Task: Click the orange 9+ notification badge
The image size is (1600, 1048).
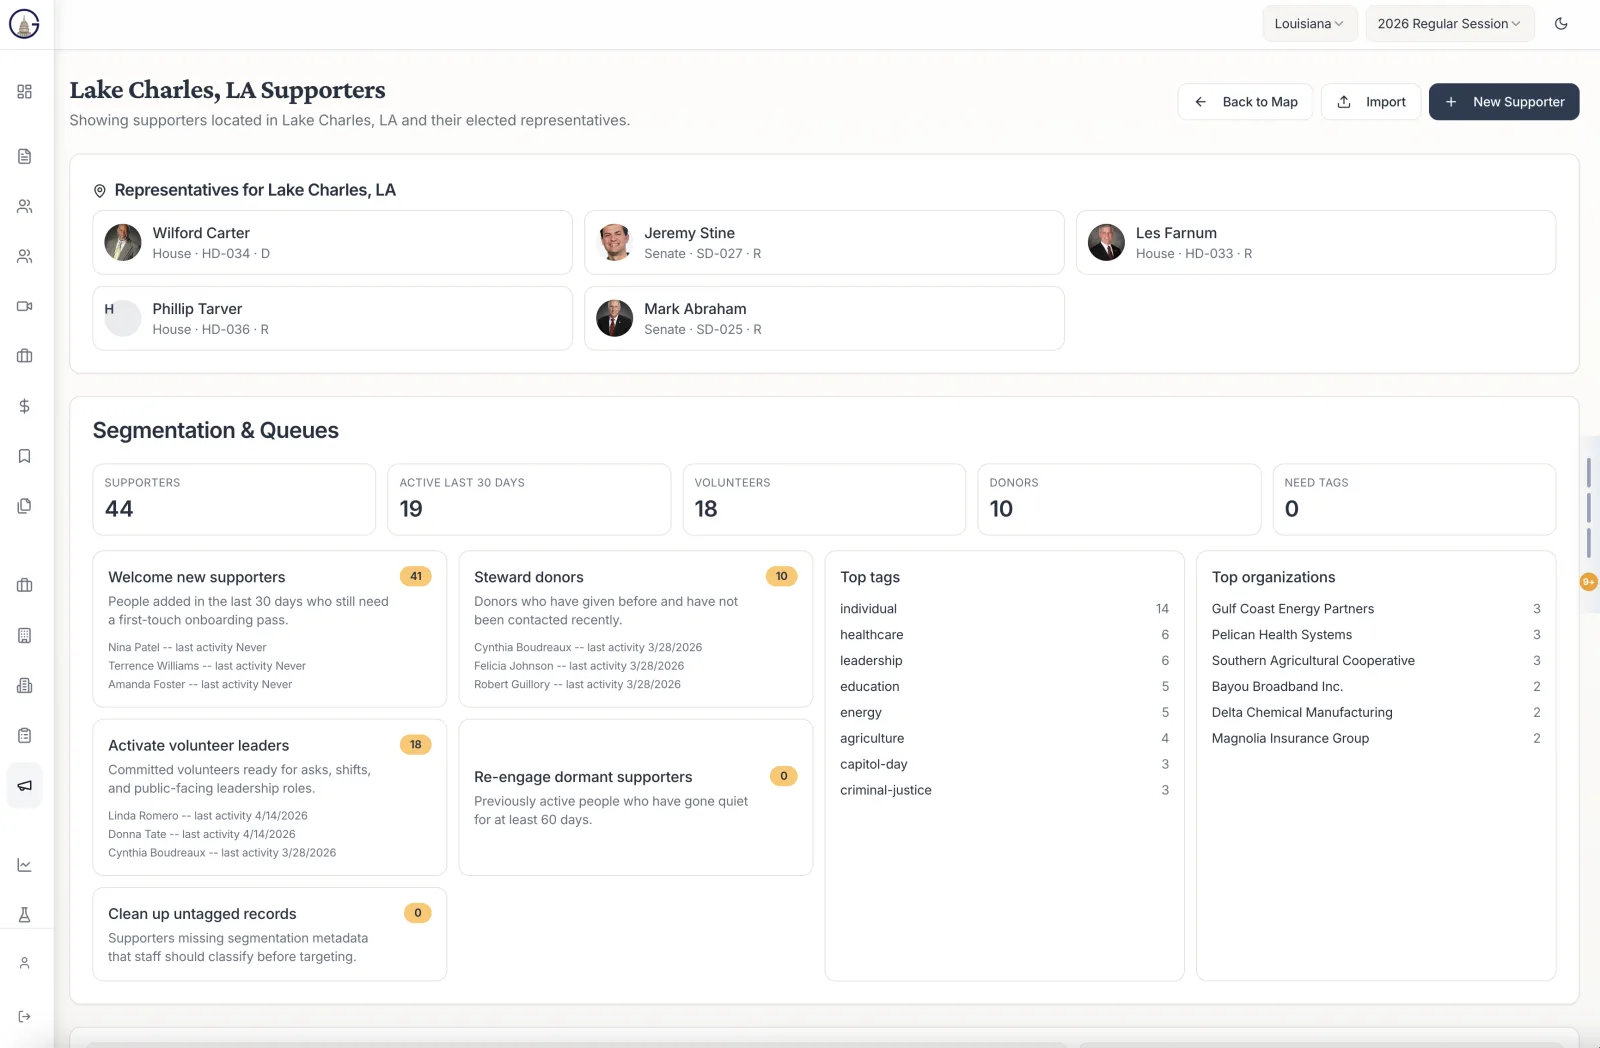Action: pos(1588,582)
